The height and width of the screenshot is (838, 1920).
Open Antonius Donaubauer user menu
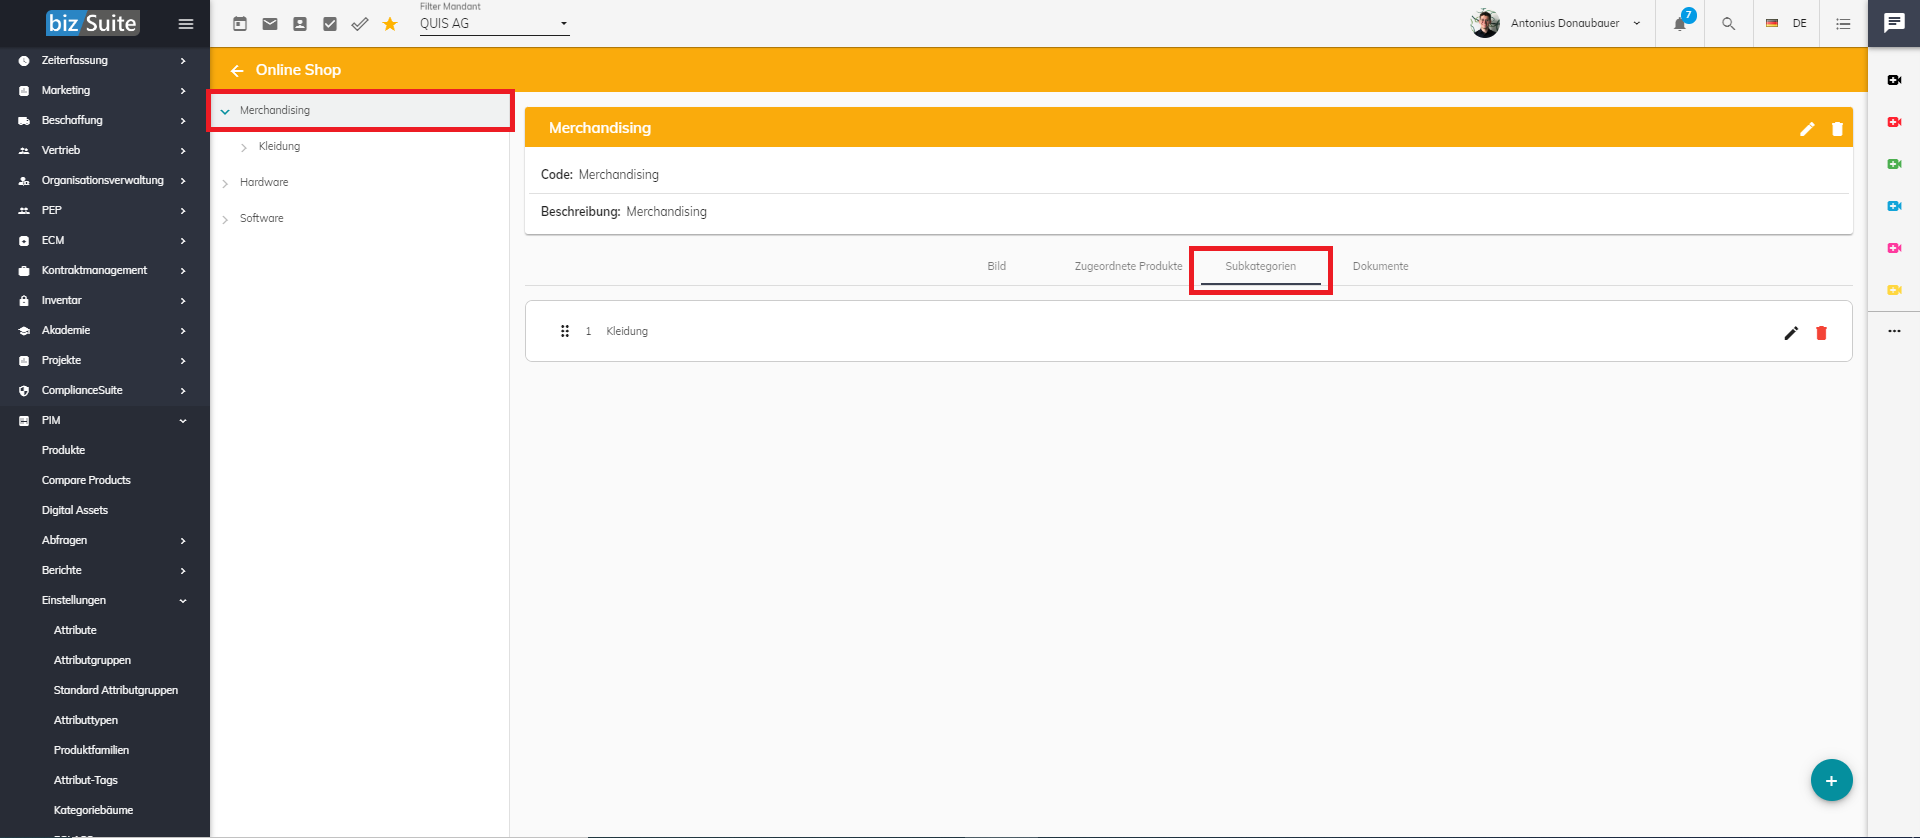[x=1555, y=23]
